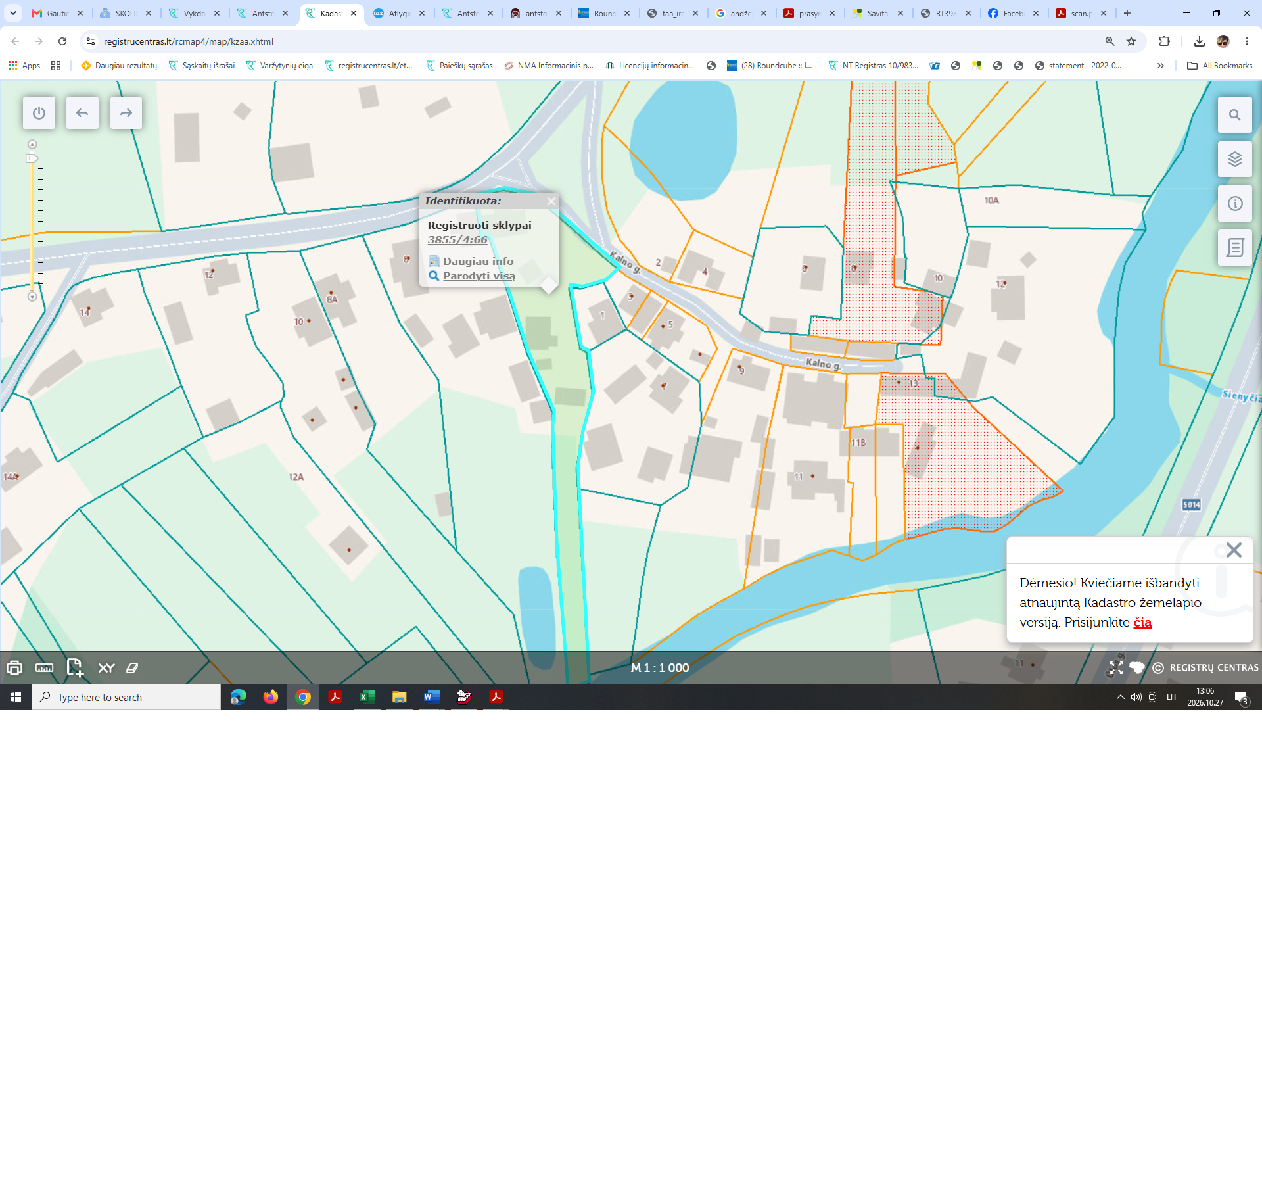The height and width of the screenshot is (1200, 1262).
Task: Click the Lithuania map overview icon
Action: 1137,668
